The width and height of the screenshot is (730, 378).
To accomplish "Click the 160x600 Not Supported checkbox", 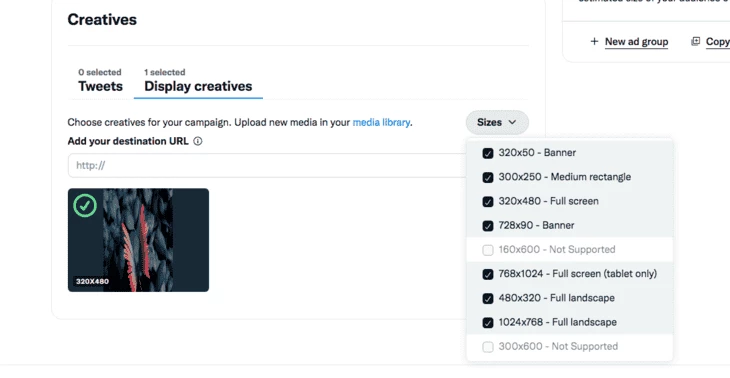I will point(488,250).
